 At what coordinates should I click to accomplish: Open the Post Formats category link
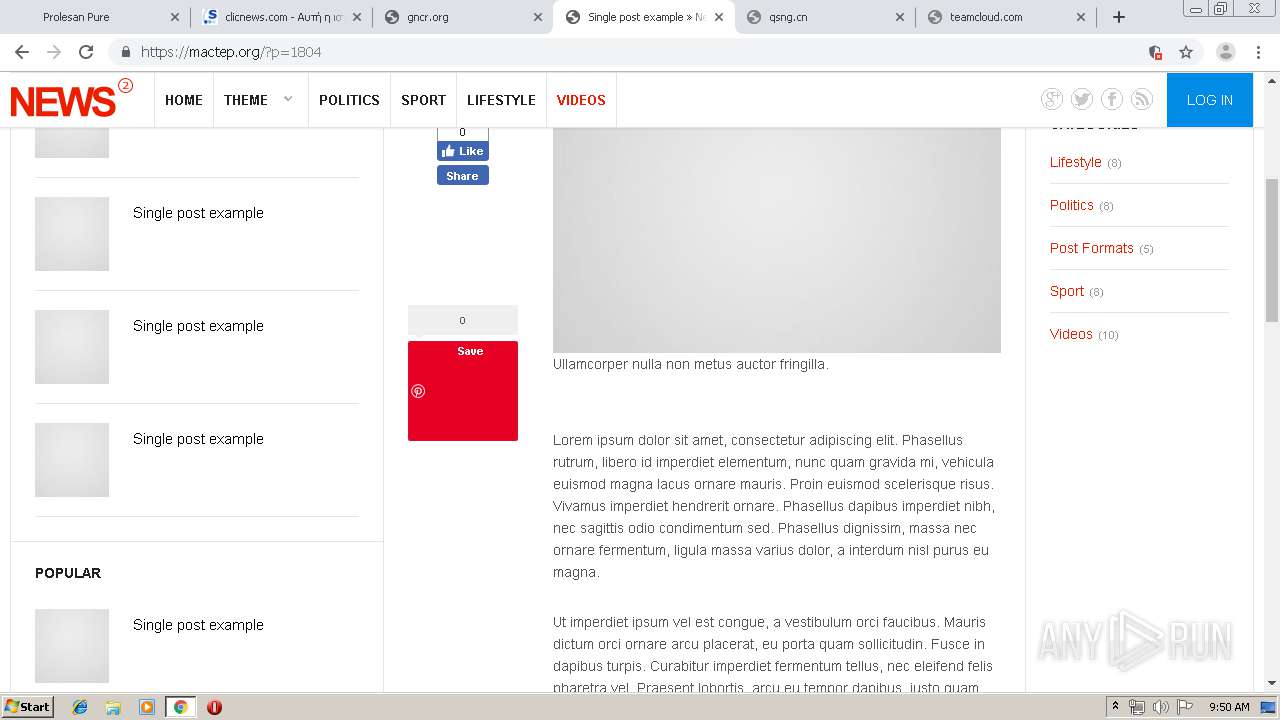1092,248
